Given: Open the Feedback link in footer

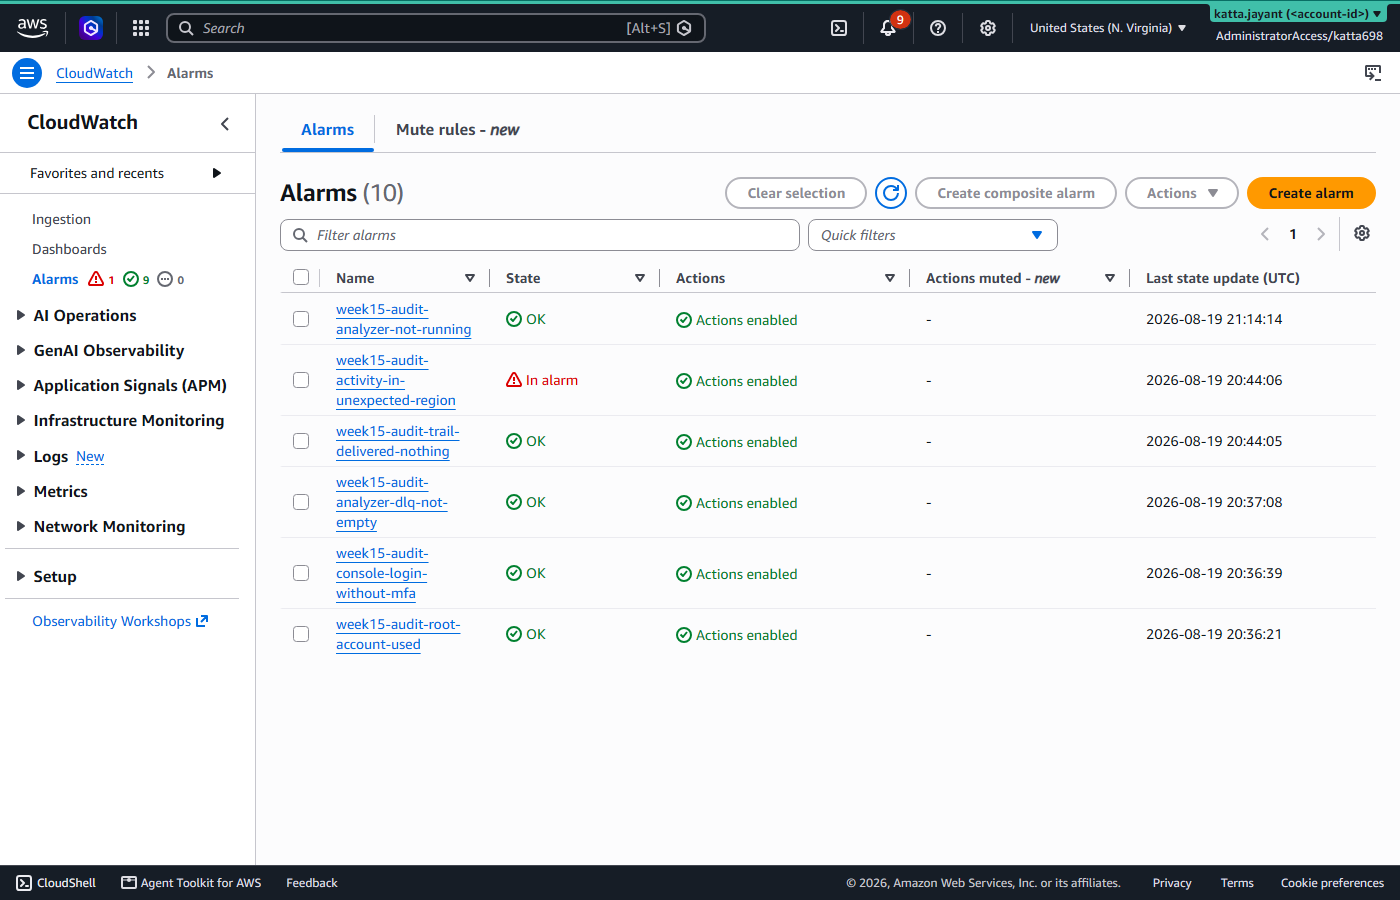Looking at the screenshot, I should coord(312,883).
